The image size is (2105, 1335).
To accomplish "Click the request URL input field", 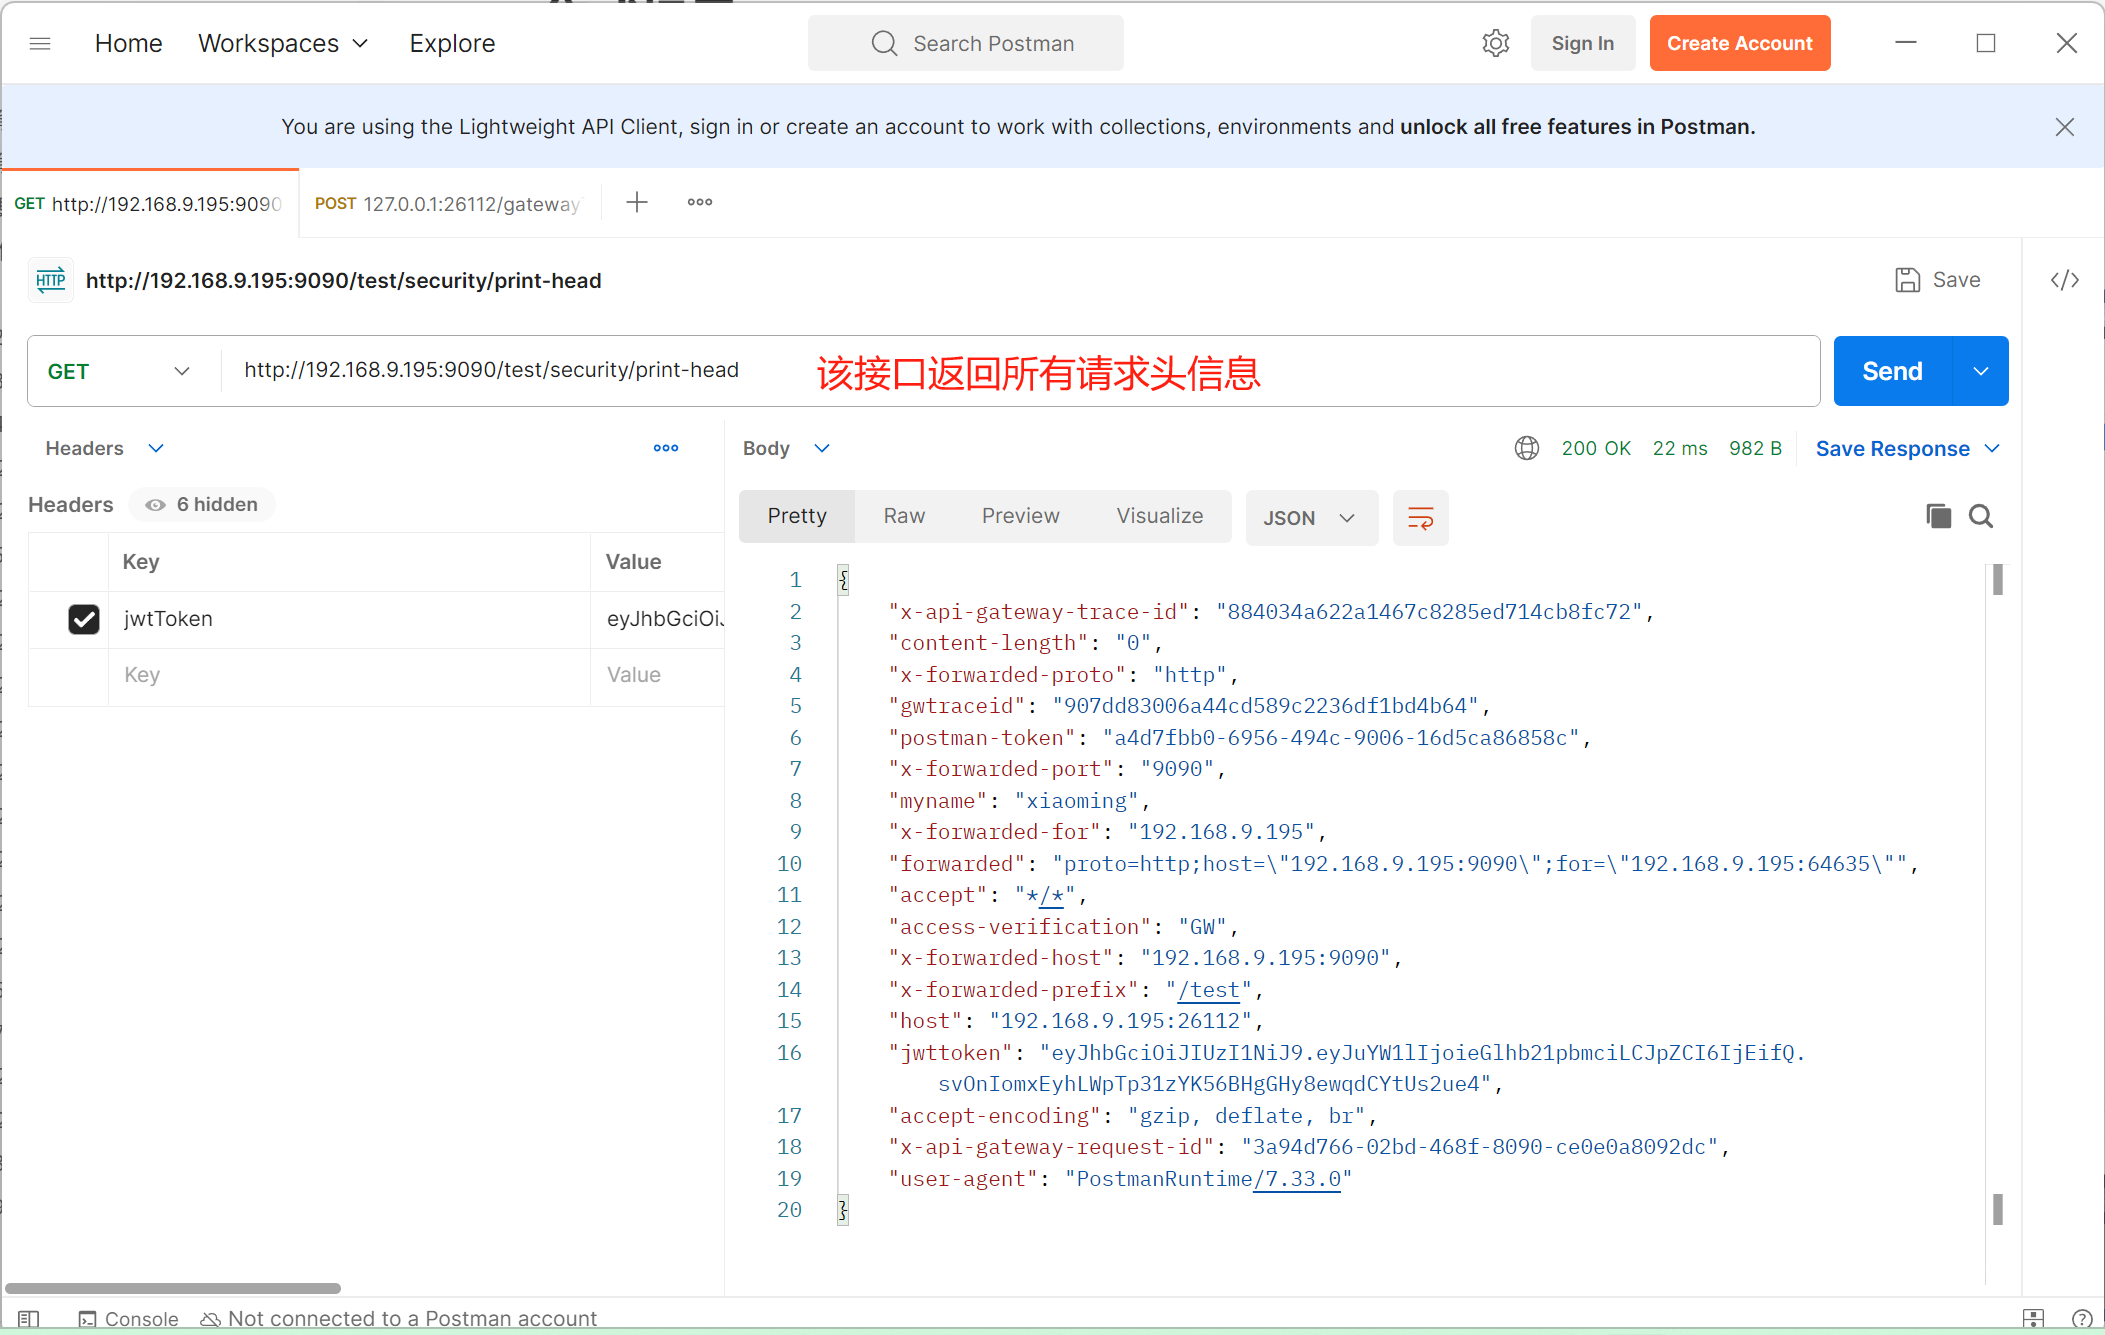I will coord(490,371).
